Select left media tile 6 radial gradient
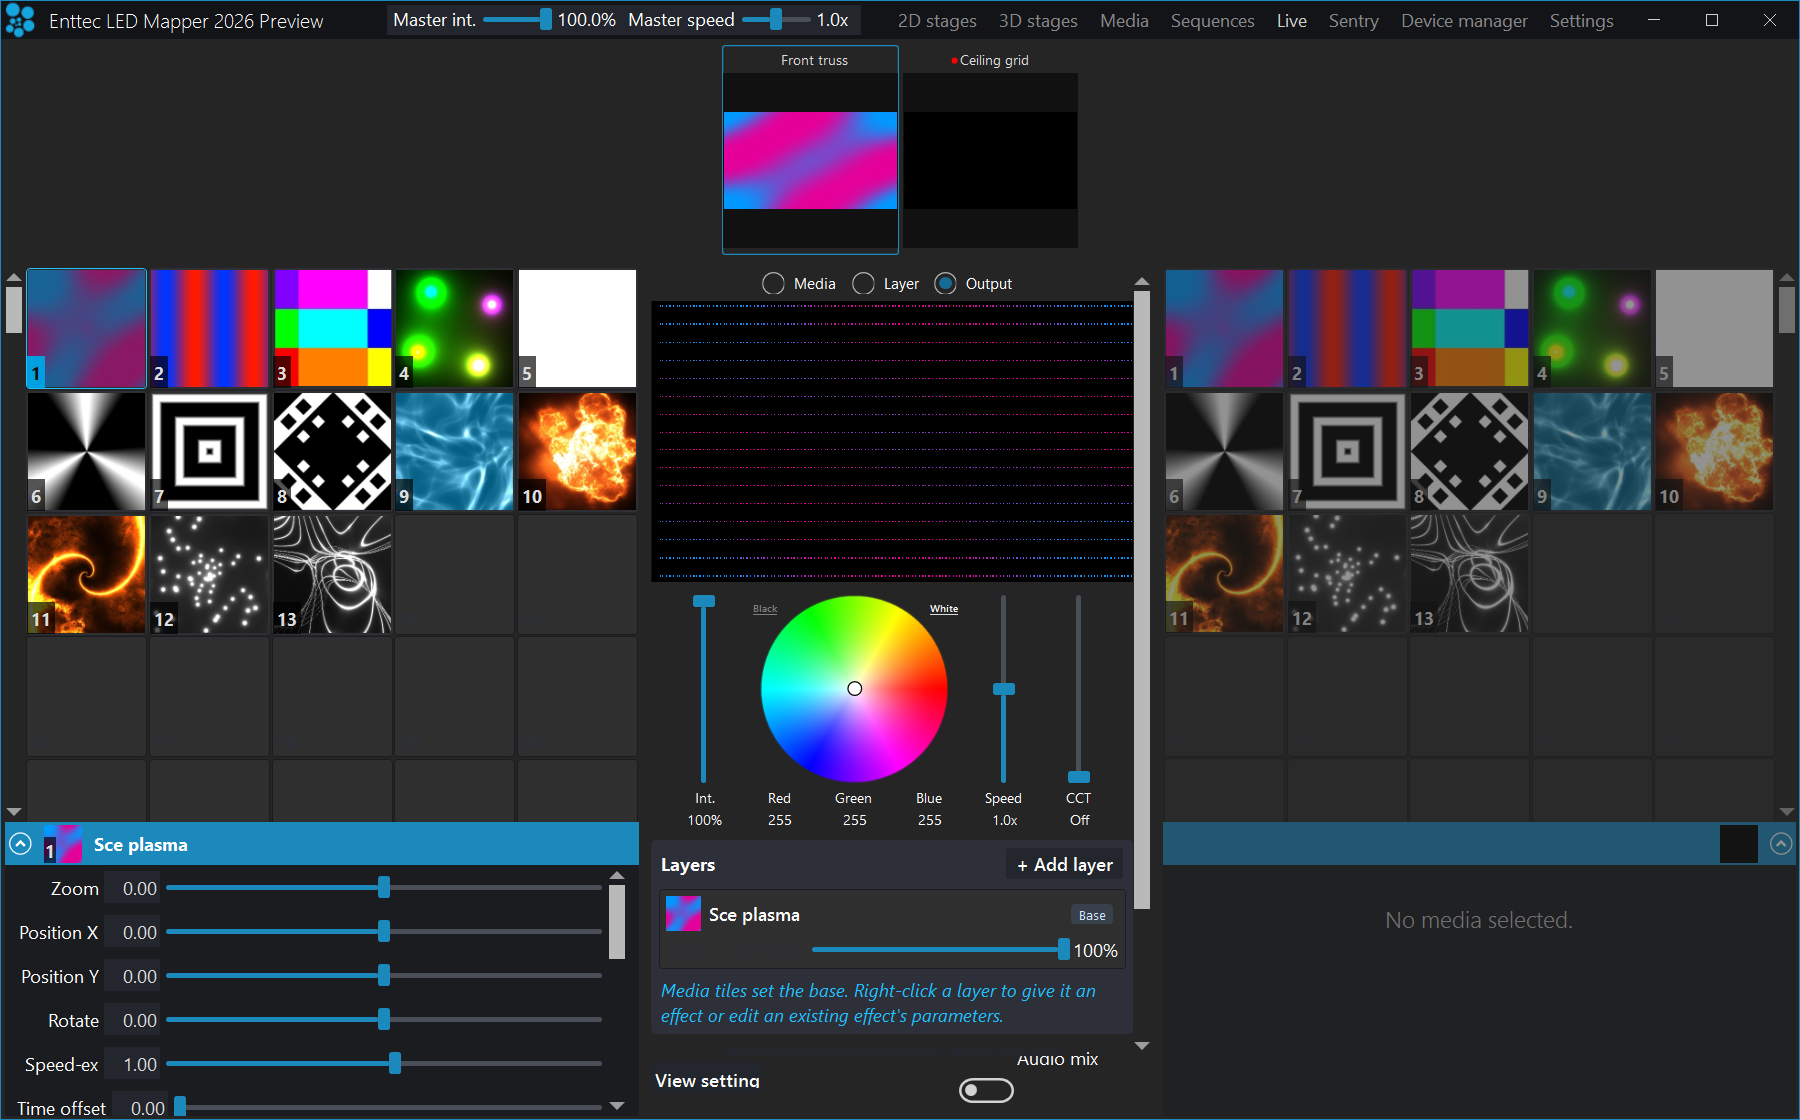This screenshot has height=1120, width=1800. point(86,451)
